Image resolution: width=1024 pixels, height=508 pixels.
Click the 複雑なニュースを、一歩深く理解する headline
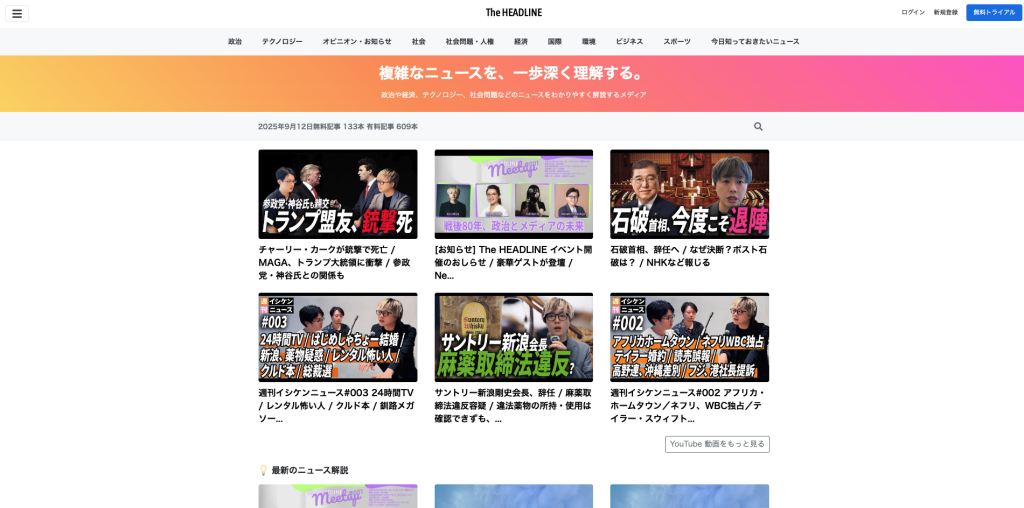pyautogui.click(x=513, y=72)
